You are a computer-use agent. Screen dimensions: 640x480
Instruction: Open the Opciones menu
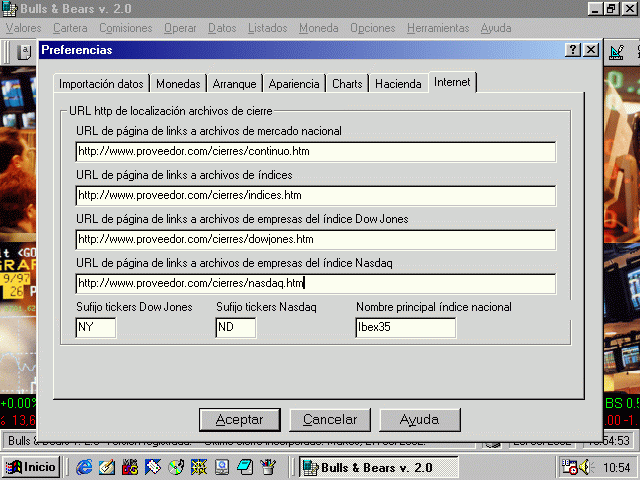tap(373, 28)
